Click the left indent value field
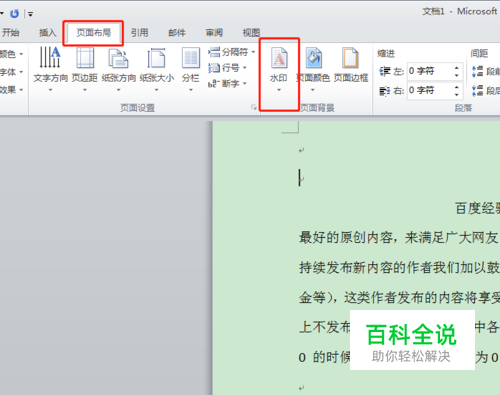Screen dimensions: 500x395 429,71
